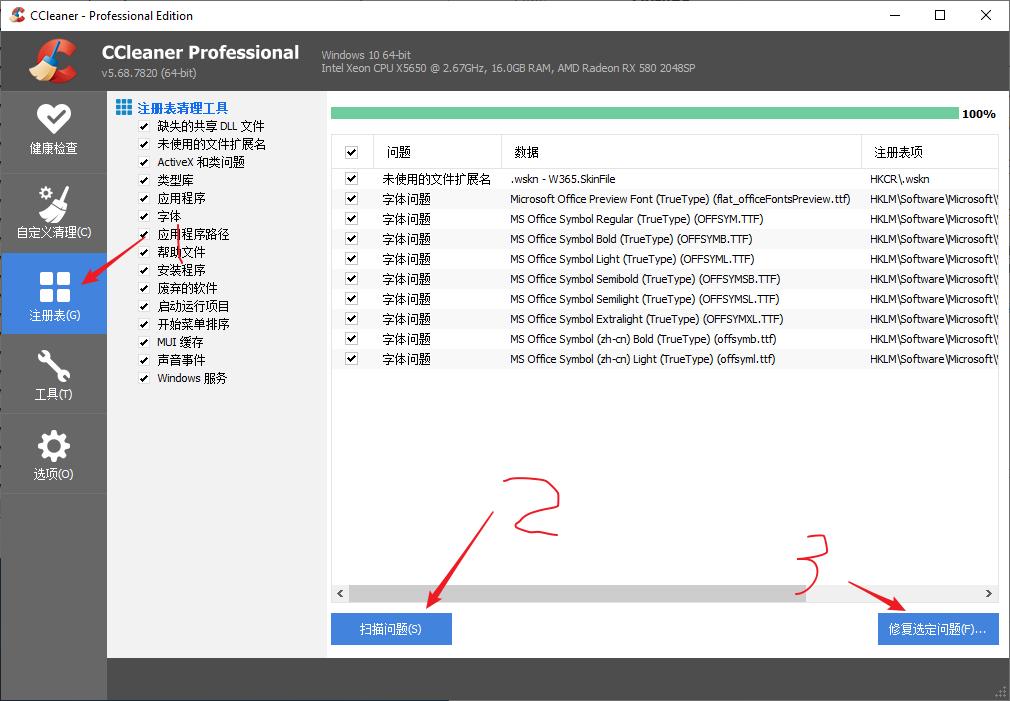Click the 问题 column header
The width and height of the screenshot is (1010, 701).
tap(399, 151)
